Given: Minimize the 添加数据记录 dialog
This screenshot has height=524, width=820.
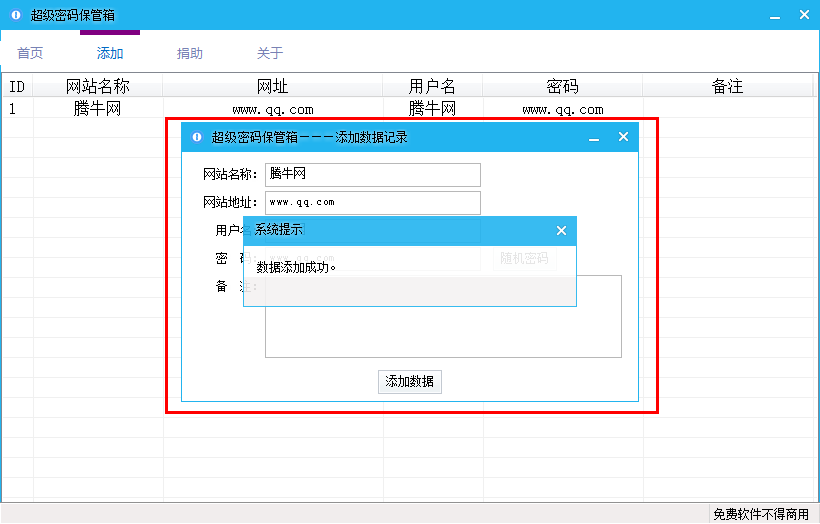Looking at the screenshot, I should [x=594, y=137].
